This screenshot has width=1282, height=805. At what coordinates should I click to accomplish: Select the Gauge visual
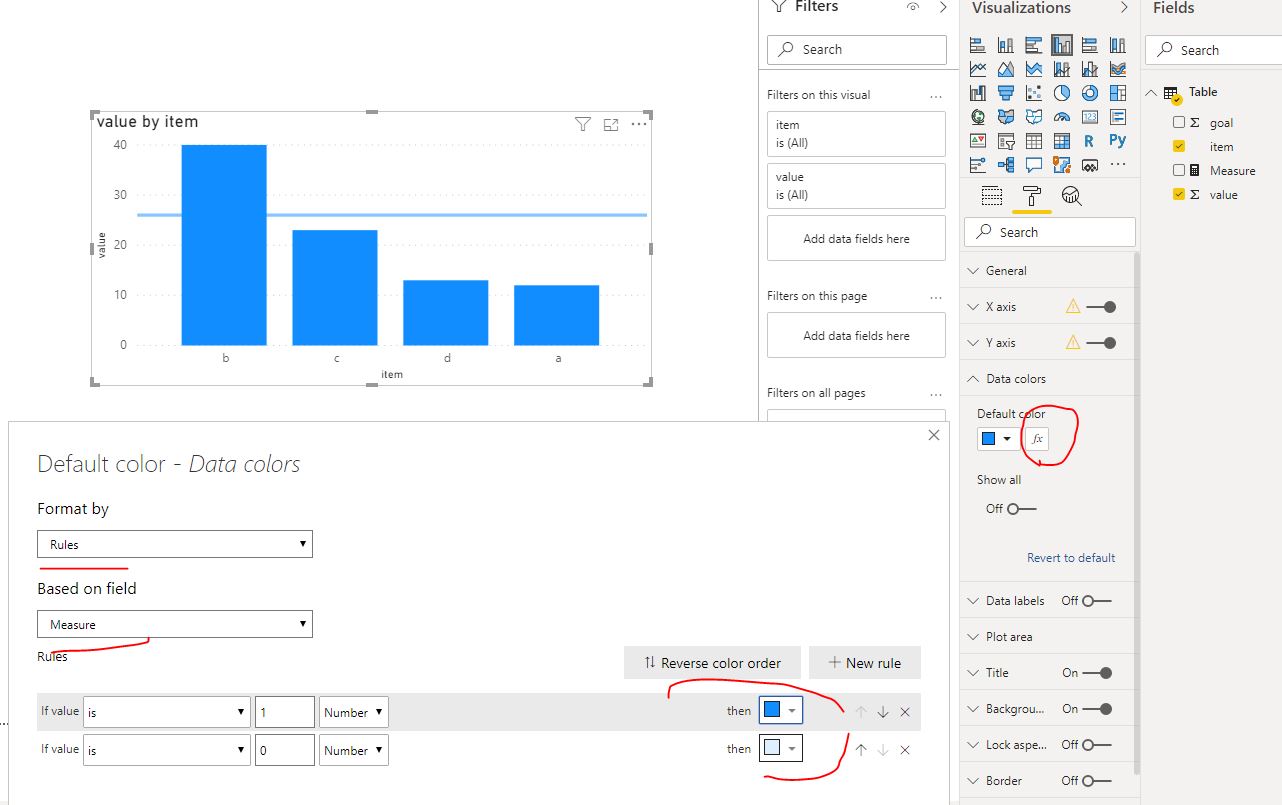1062,117
